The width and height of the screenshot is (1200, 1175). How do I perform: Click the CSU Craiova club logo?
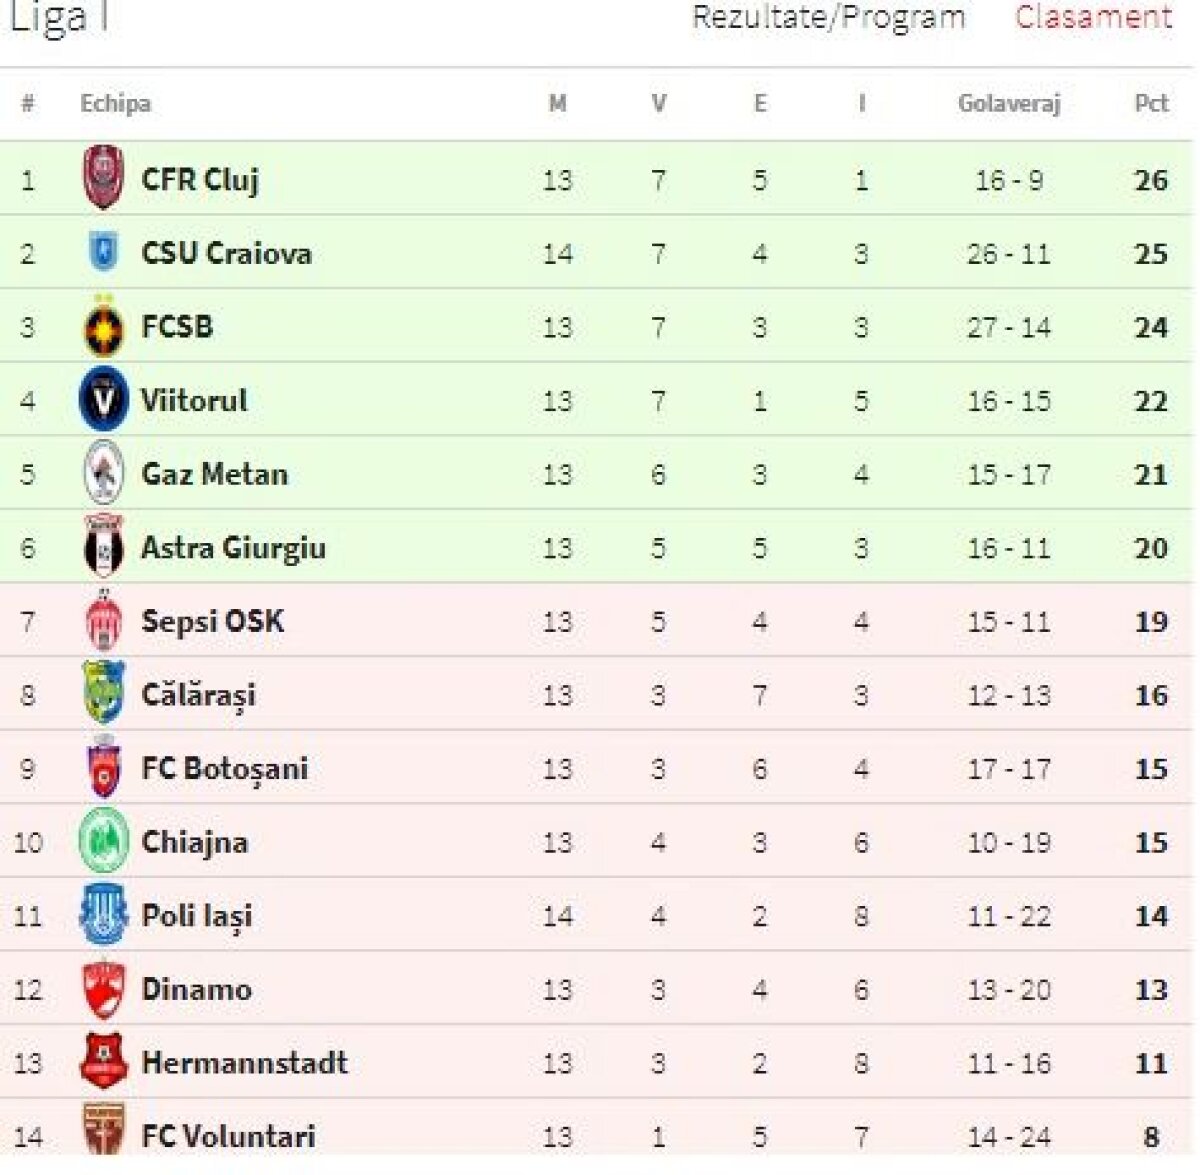[103, 252]
